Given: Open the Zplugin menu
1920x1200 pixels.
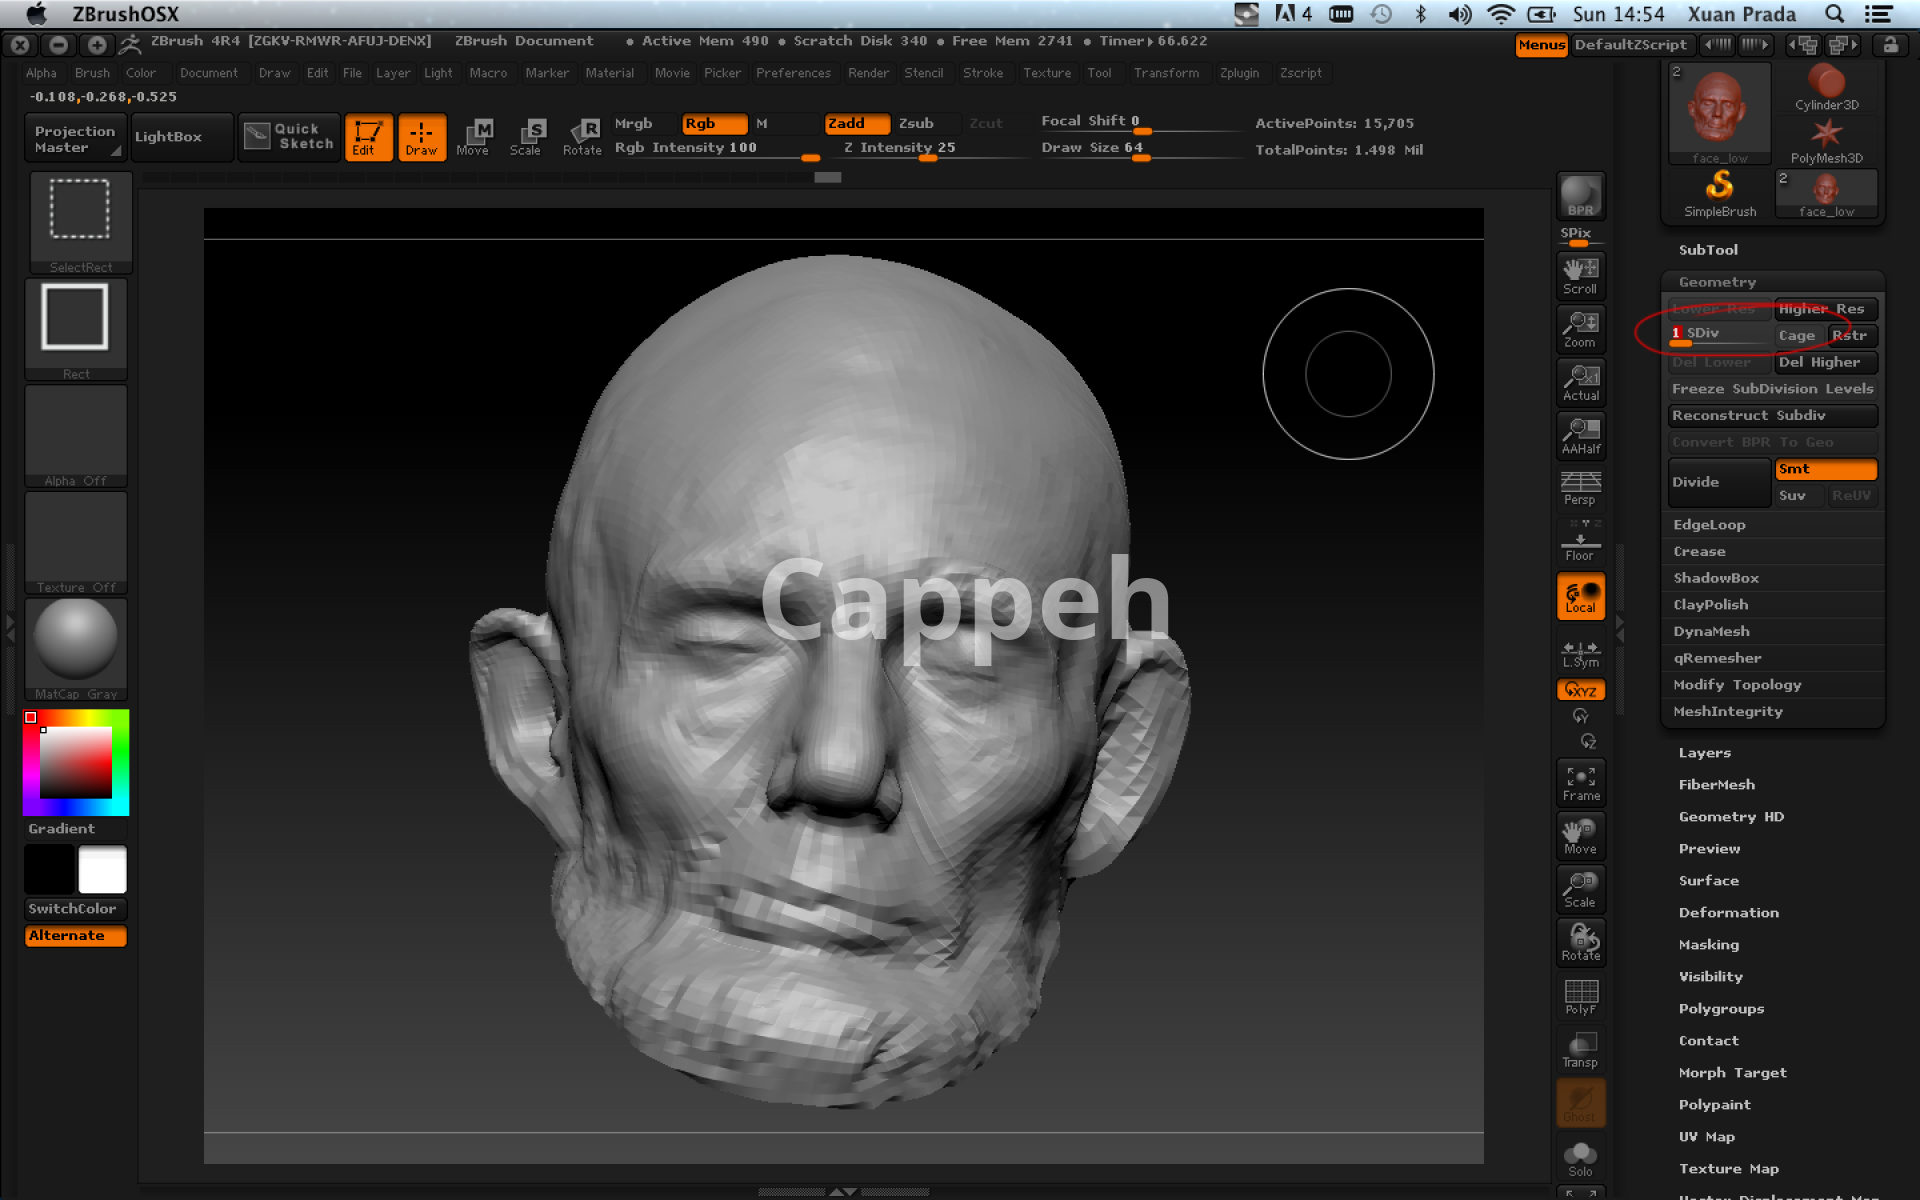Looking at the screenshot, I should [1239, 73].
